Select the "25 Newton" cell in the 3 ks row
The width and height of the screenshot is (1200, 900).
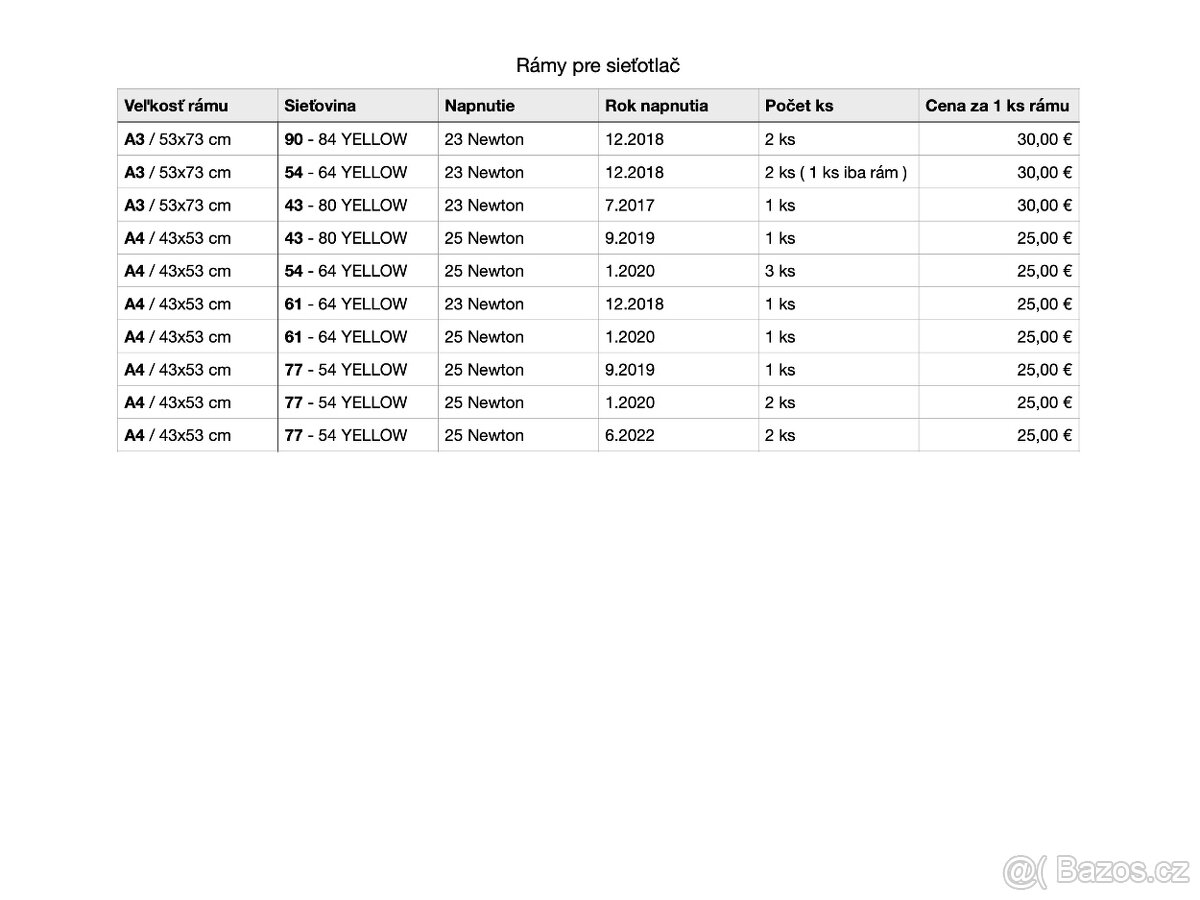(484, 271)
